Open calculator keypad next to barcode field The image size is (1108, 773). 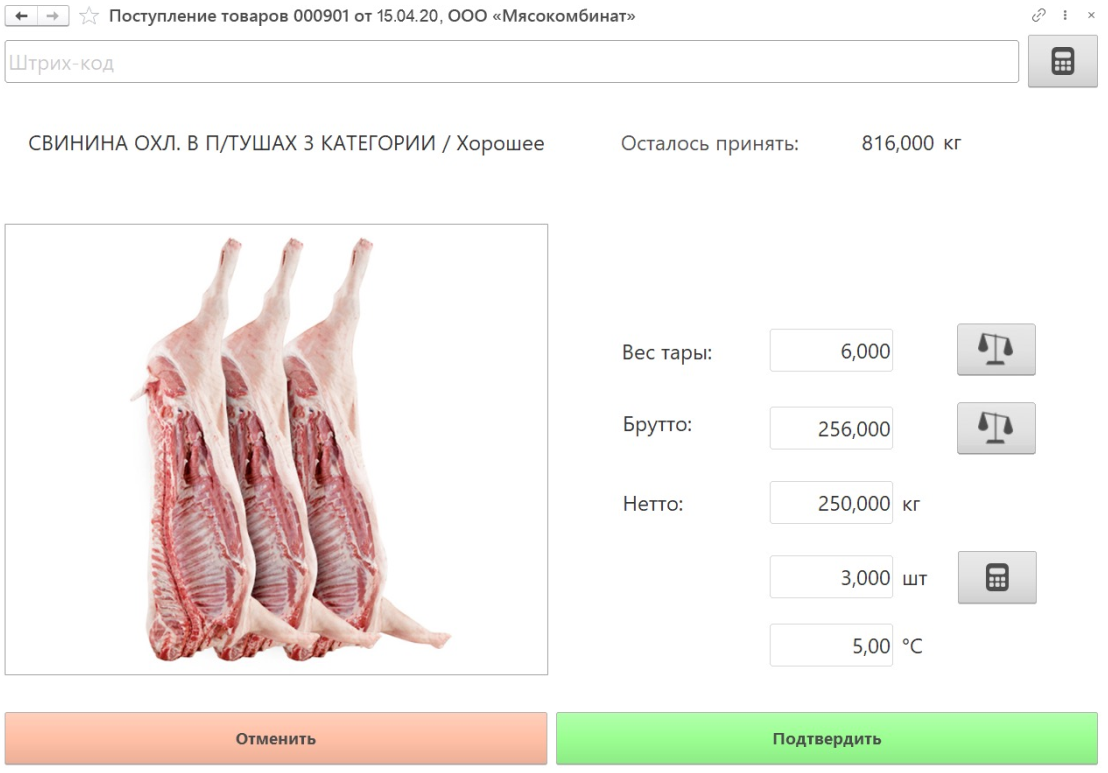tap(1062, 61)
